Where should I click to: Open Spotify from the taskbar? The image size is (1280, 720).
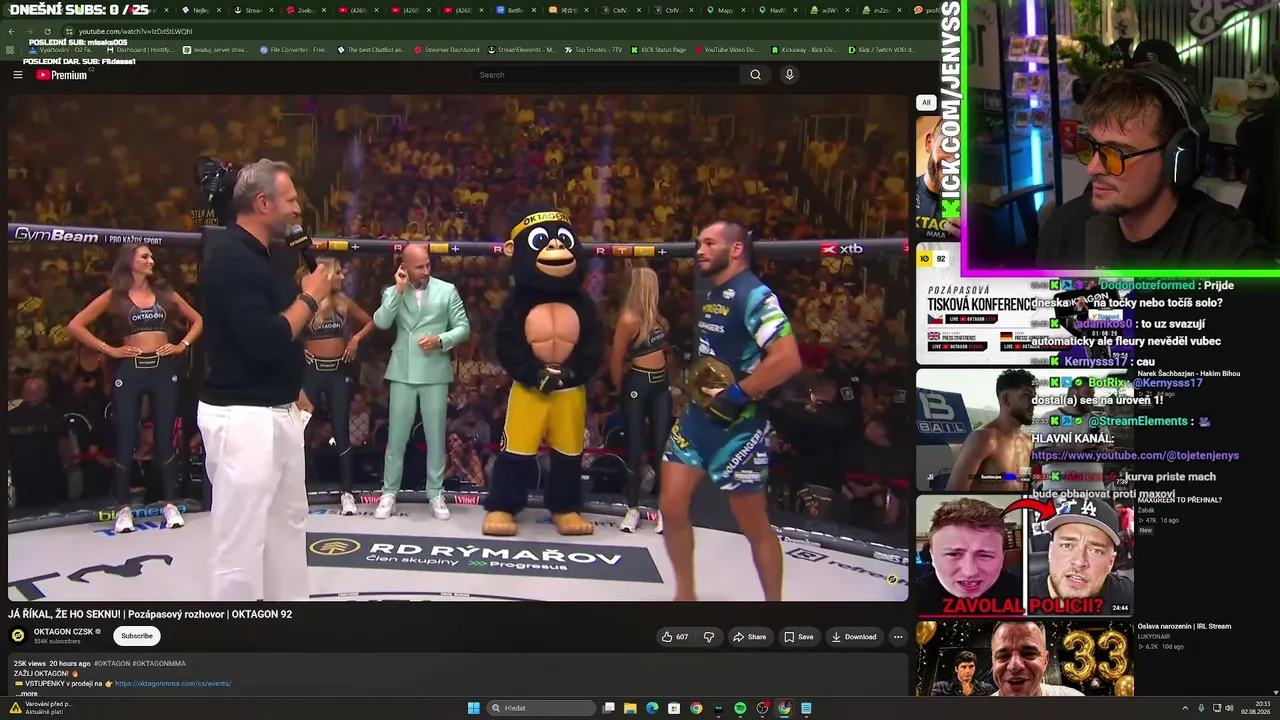click(x=740, y=708)
